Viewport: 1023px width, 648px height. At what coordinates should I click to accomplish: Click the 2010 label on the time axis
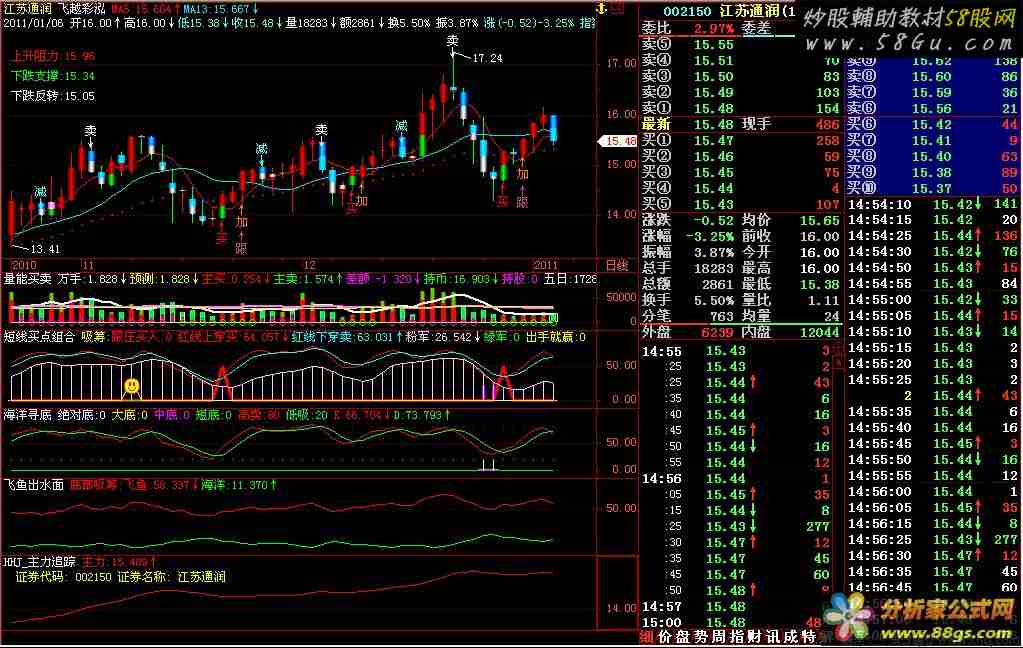tap(23, 265)
